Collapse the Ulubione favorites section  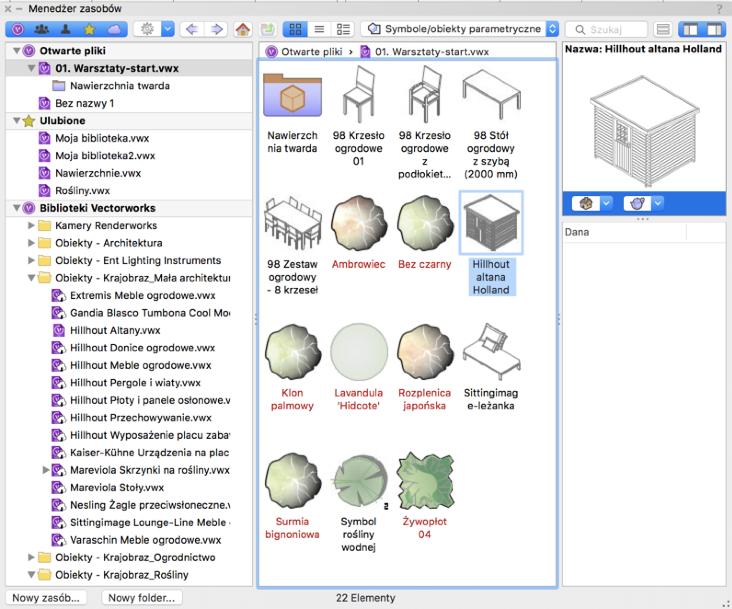click(17, 120)
